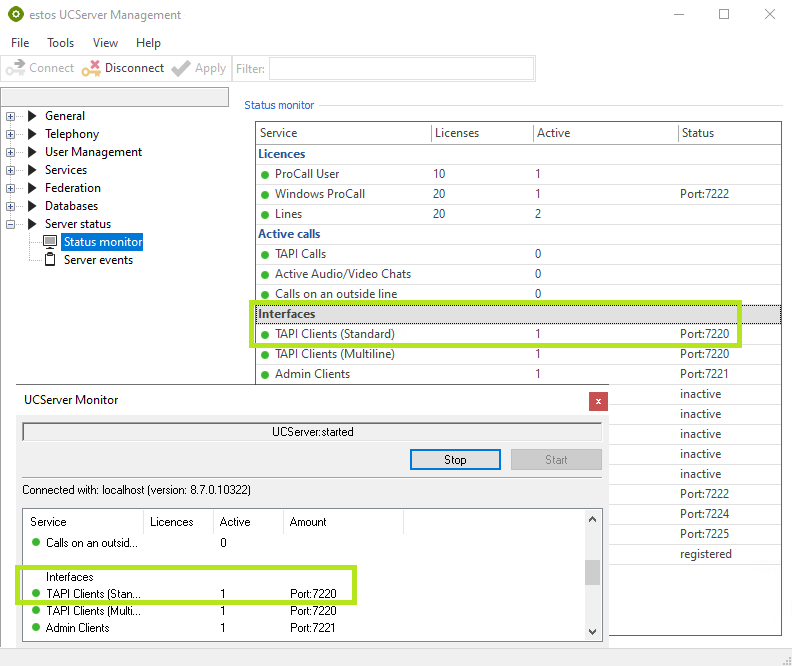Close the UCServer Monitor dialog
Viewport: 792px width, 666px height.
pyautogui.click(x=598, y=401)
